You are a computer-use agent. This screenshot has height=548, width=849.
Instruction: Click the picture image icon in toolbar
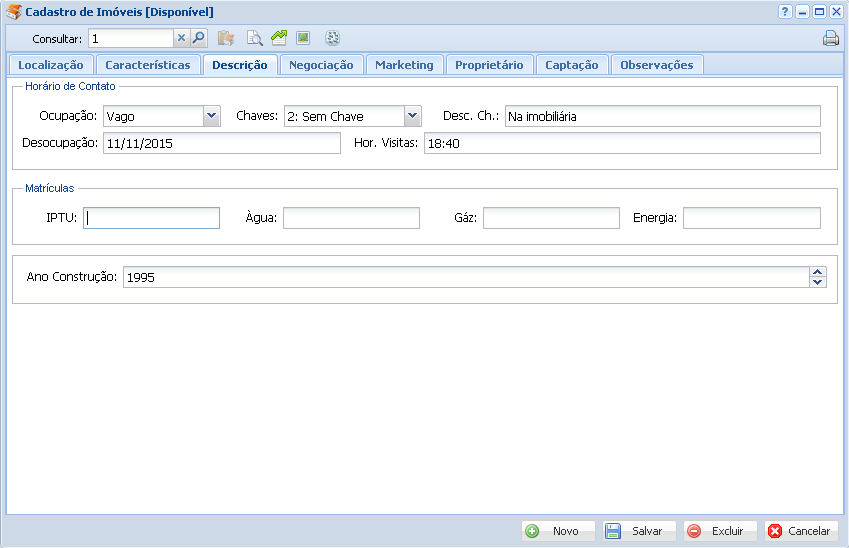pos(303,38)
